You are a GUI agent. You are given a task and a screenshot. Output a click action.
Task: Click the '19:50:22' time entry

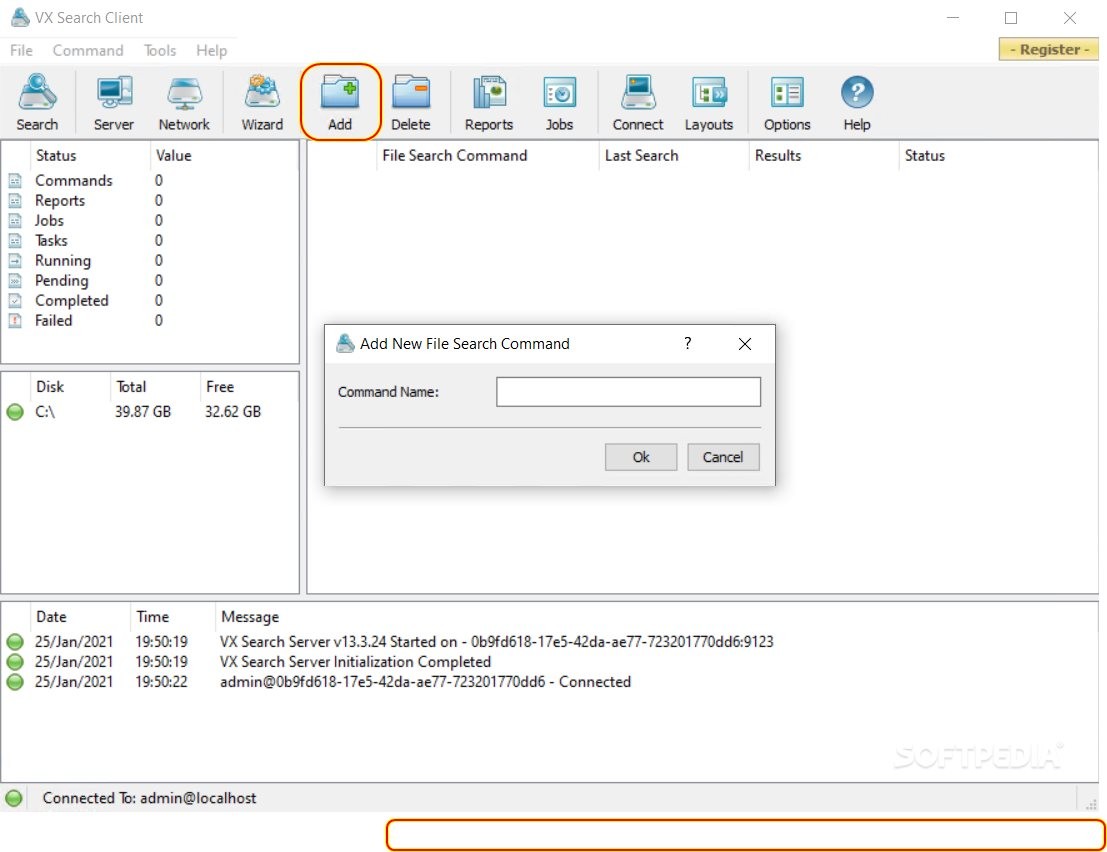(162, 682)
